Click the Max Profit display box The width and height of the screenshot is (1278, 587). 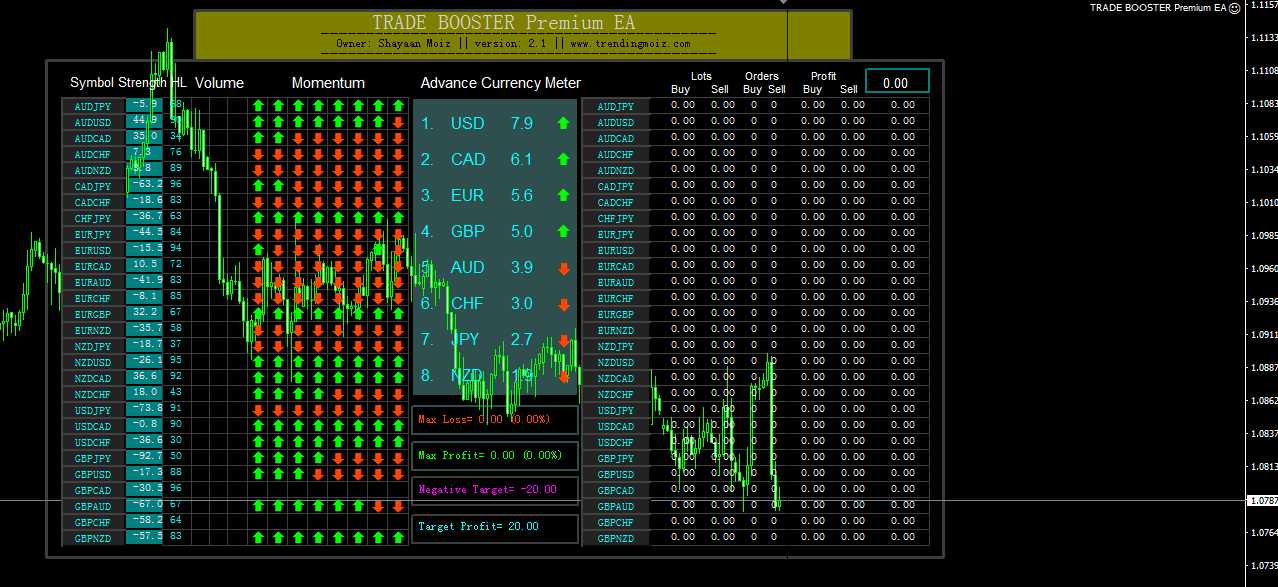pos(495,456)
